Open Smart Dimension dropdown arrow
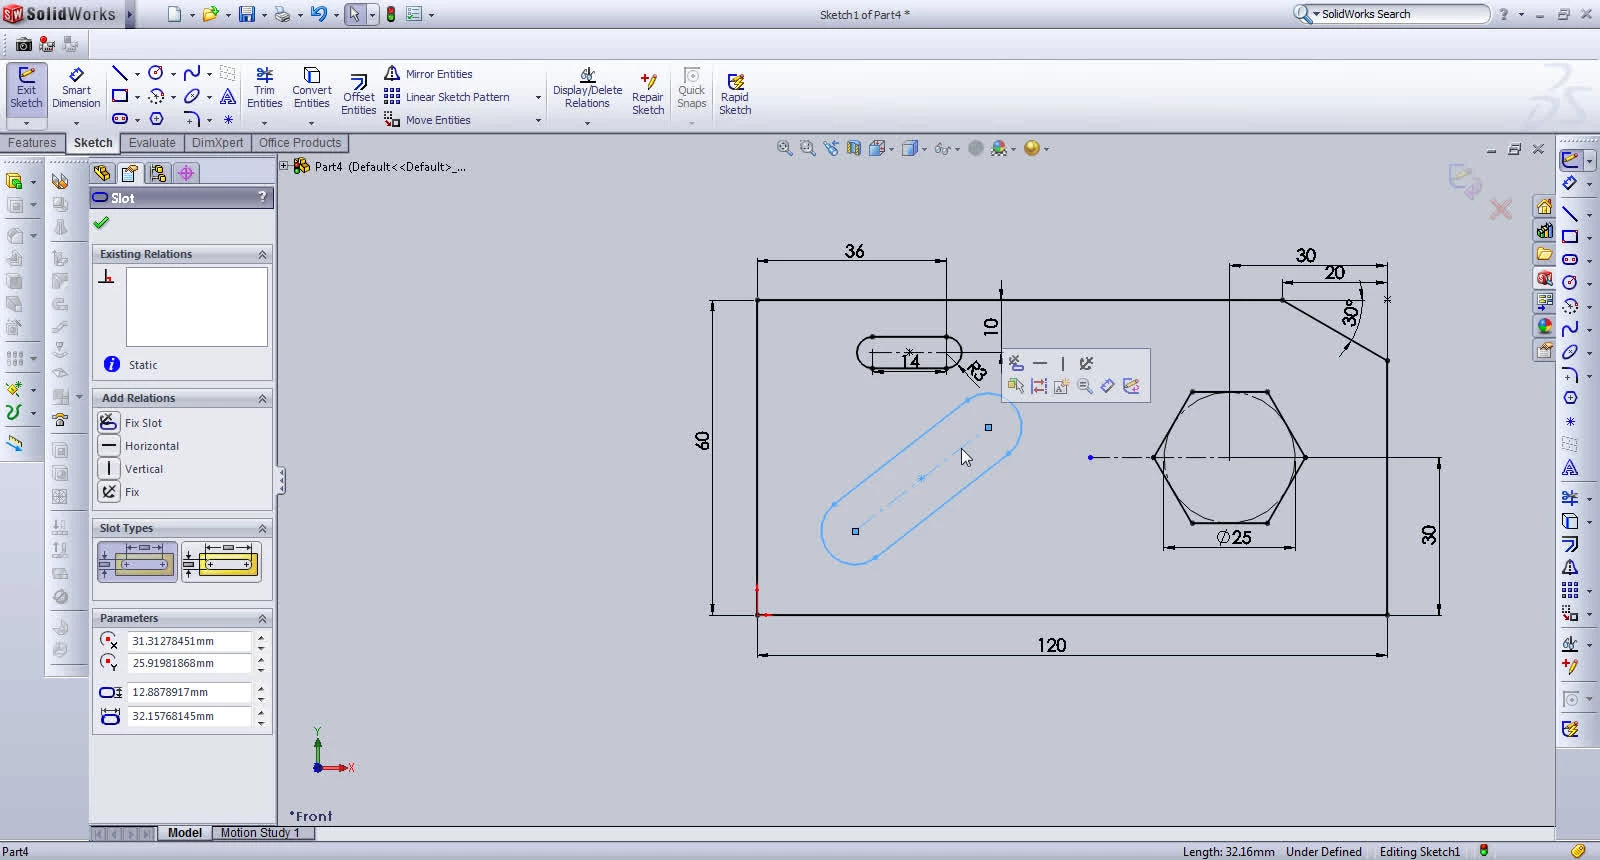The image size is (1600, 860). 76,123
